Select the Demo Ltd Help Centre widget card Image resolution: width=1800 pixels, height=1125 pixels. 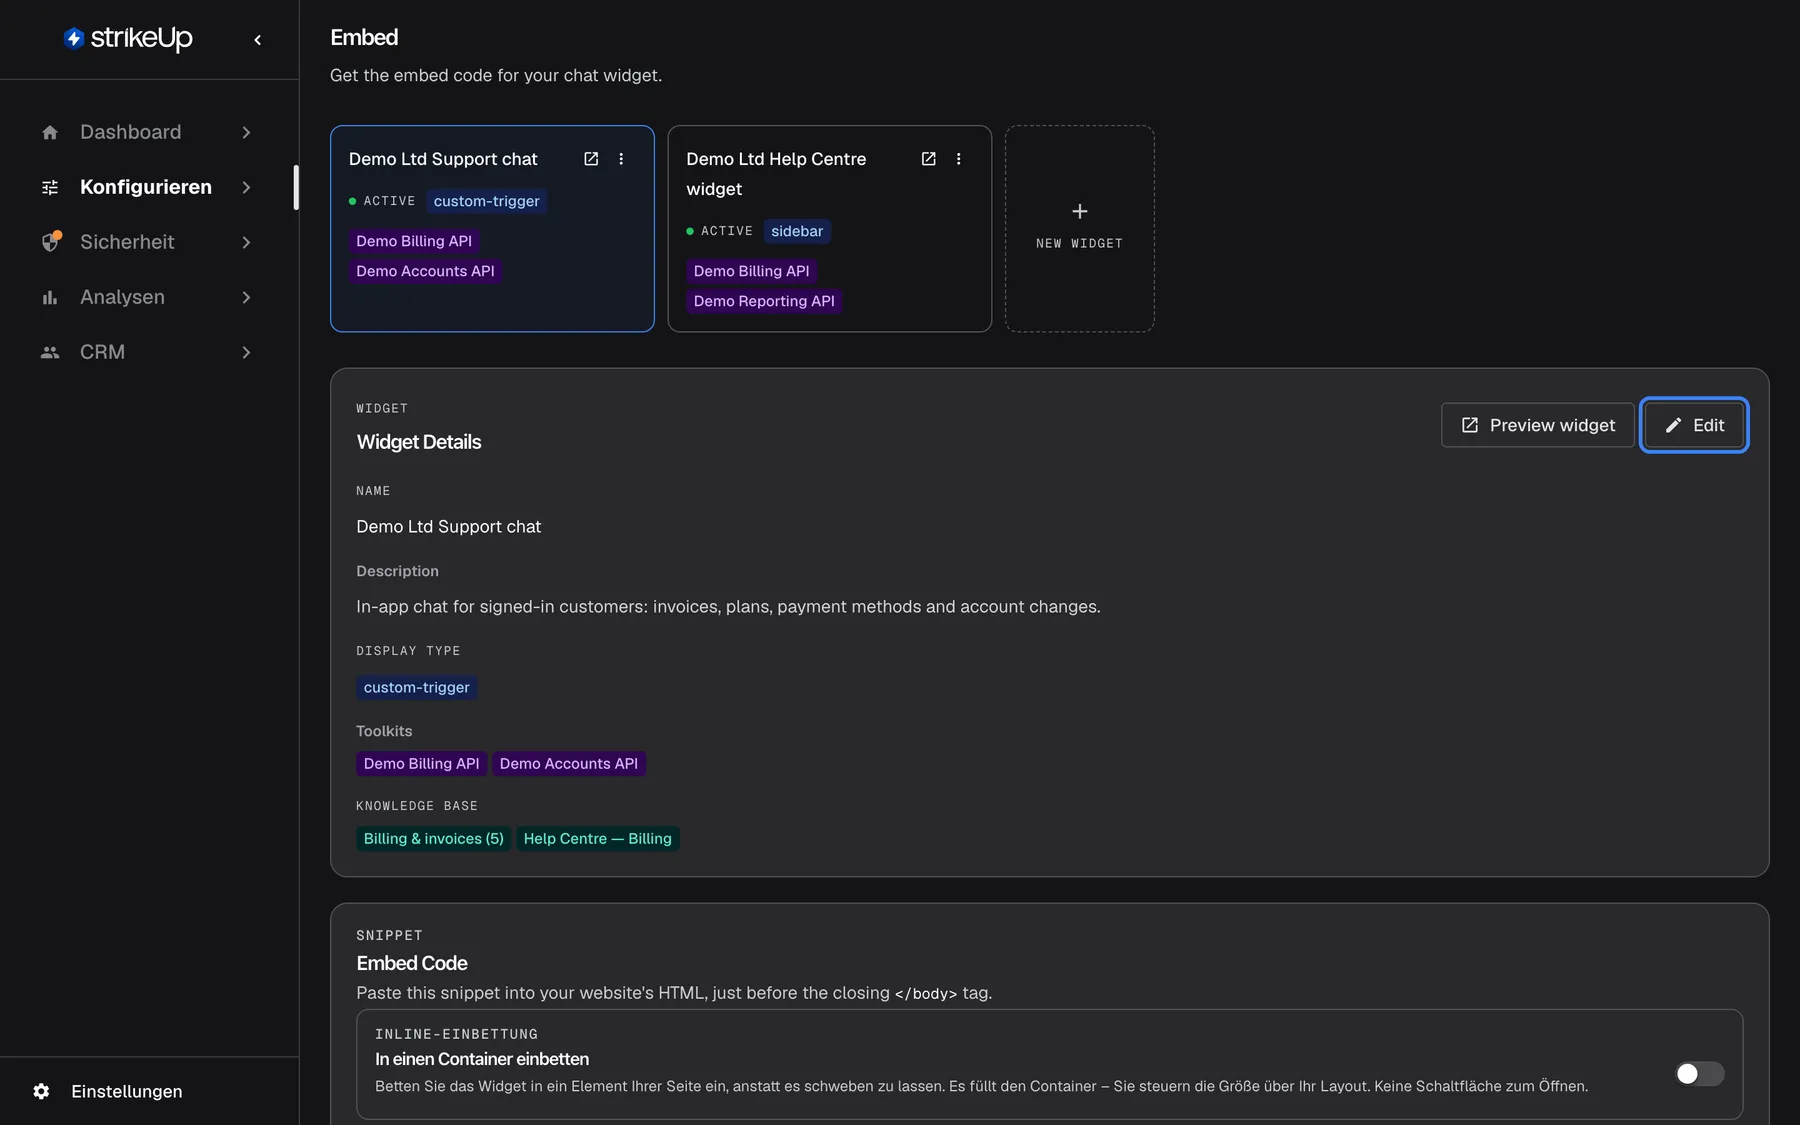[830, 228]
